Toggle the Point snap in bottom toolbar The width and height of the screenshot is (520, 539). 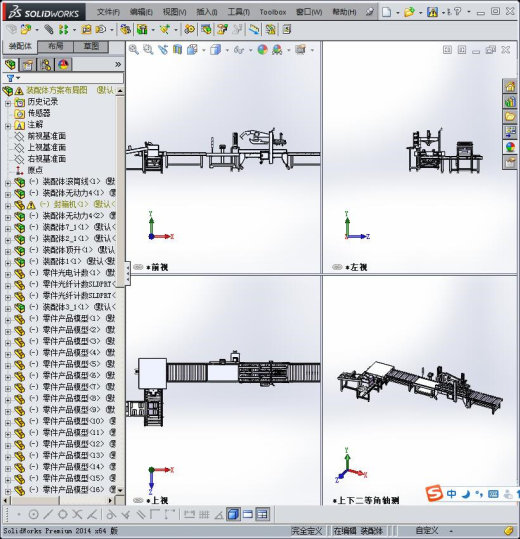[19, 515]
